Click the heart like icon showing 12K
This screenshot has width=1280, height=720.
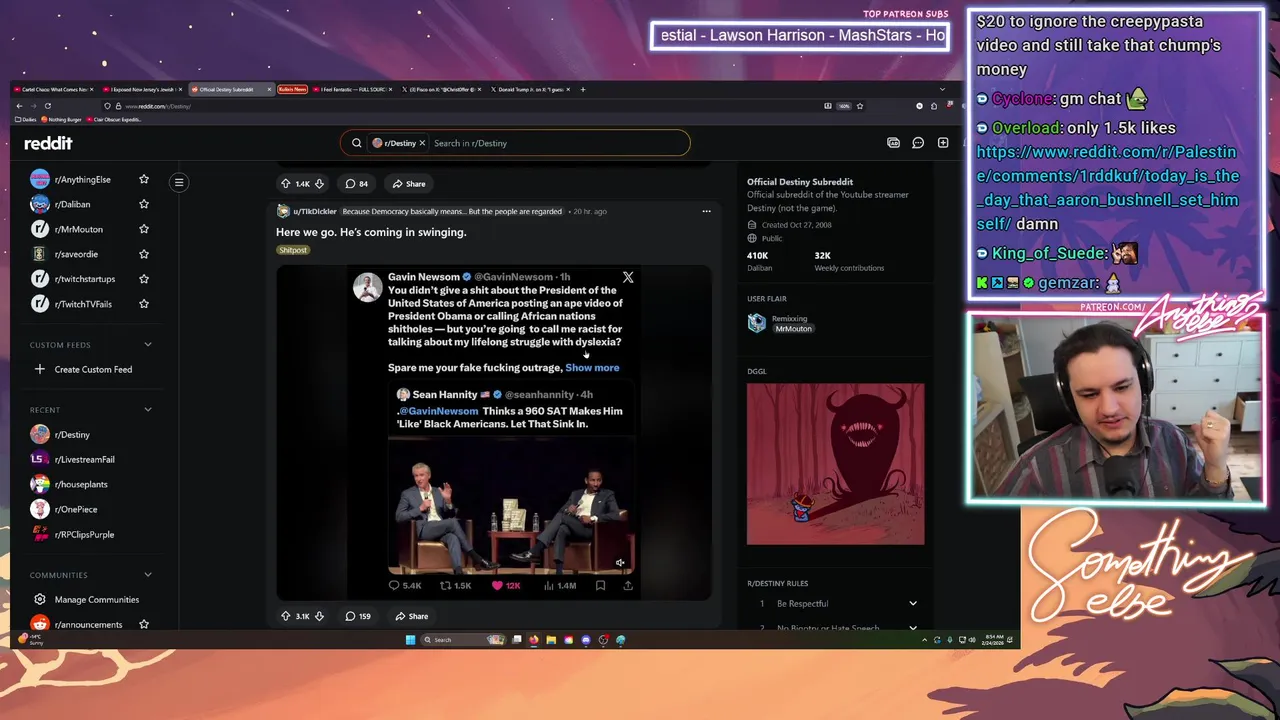click(x=497, y=585)
